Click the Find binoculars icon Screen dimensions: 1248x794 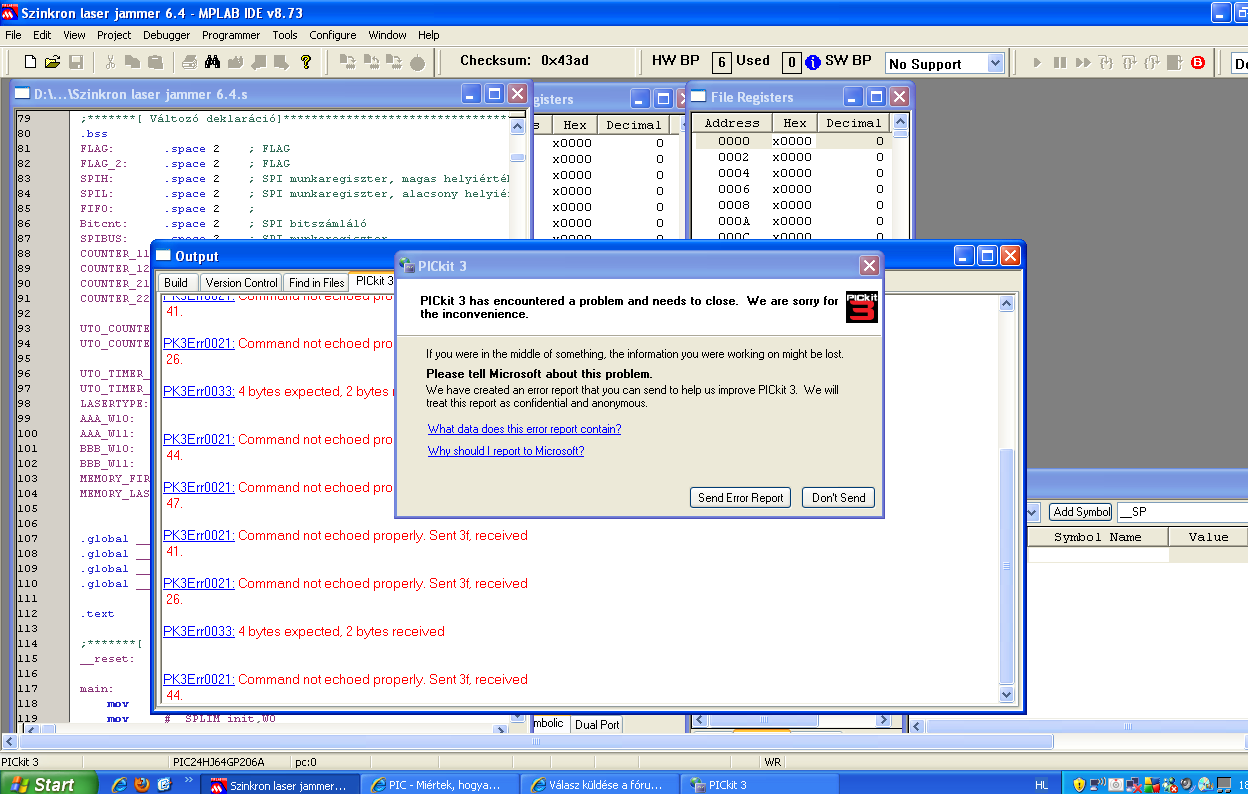(x=212, y=62)
